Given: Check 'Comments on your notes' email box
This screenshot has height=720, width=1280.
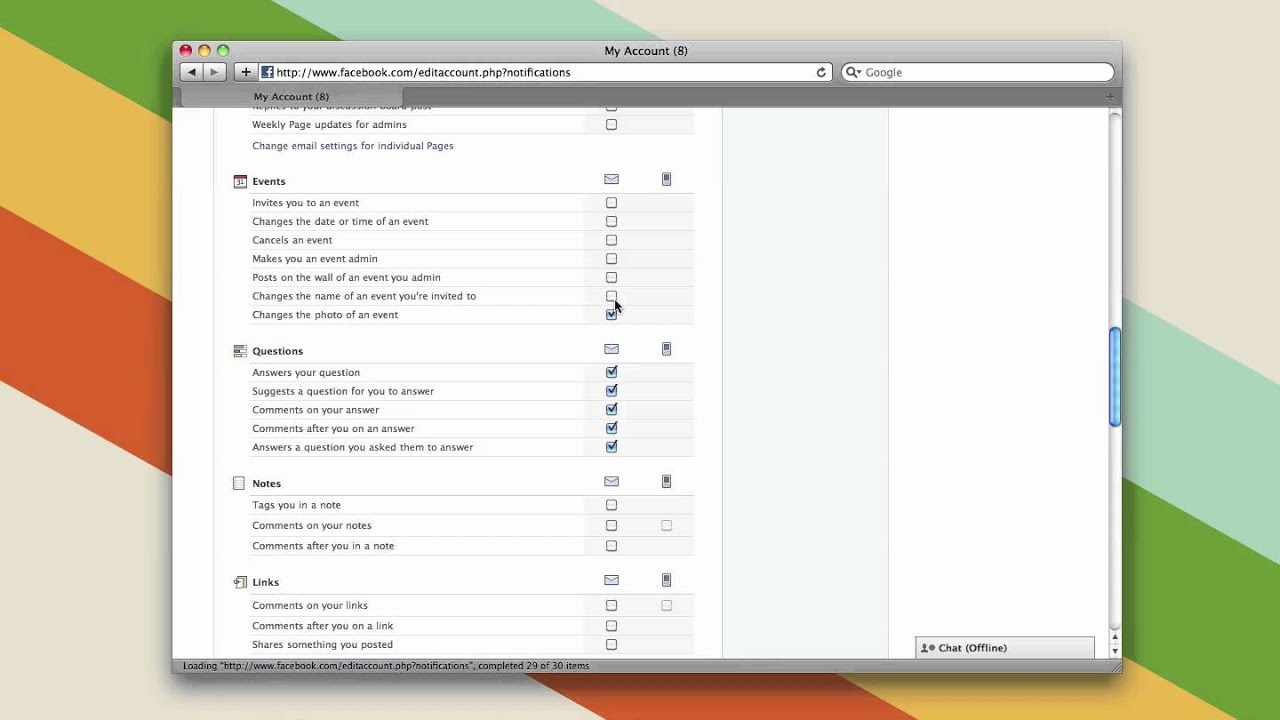Looking at the screenshot, I should pos(611,526).
